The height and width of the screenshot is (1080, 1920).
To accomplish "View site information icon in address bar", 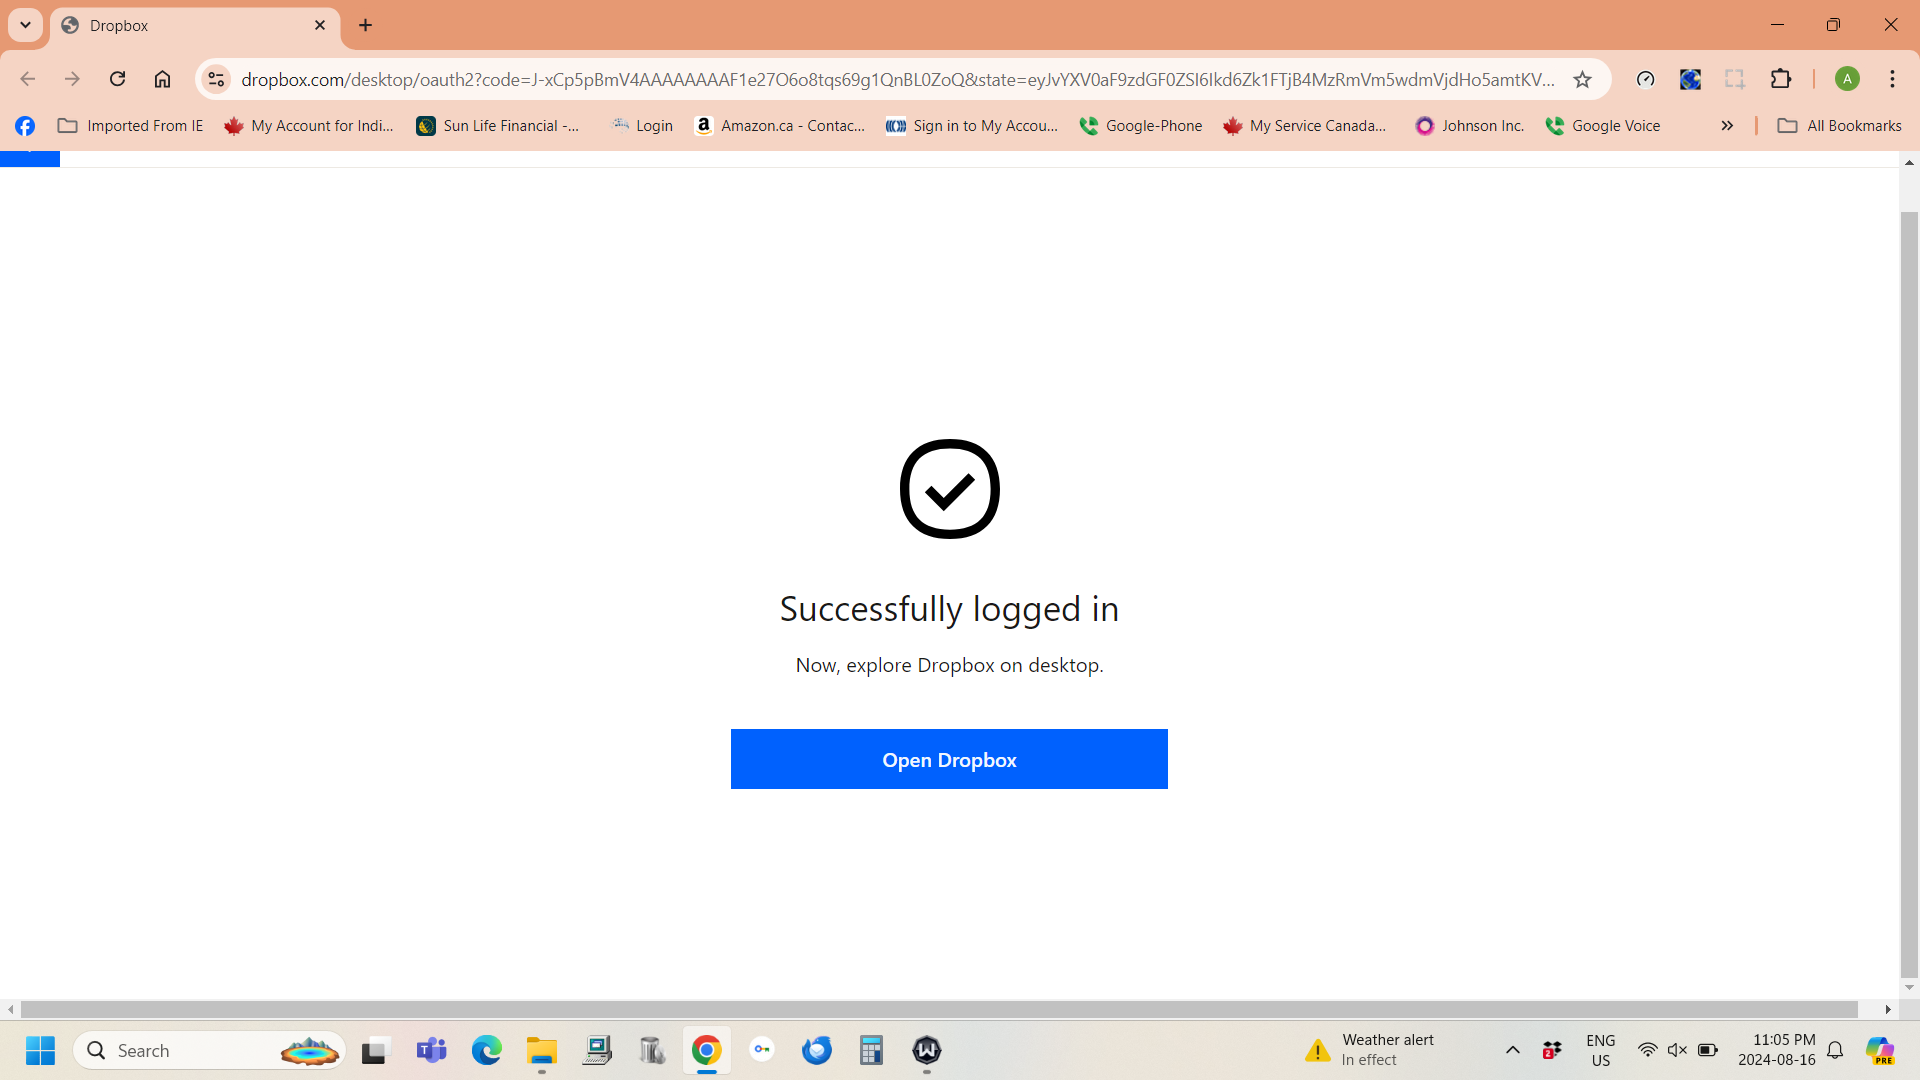I will point(216,79).
